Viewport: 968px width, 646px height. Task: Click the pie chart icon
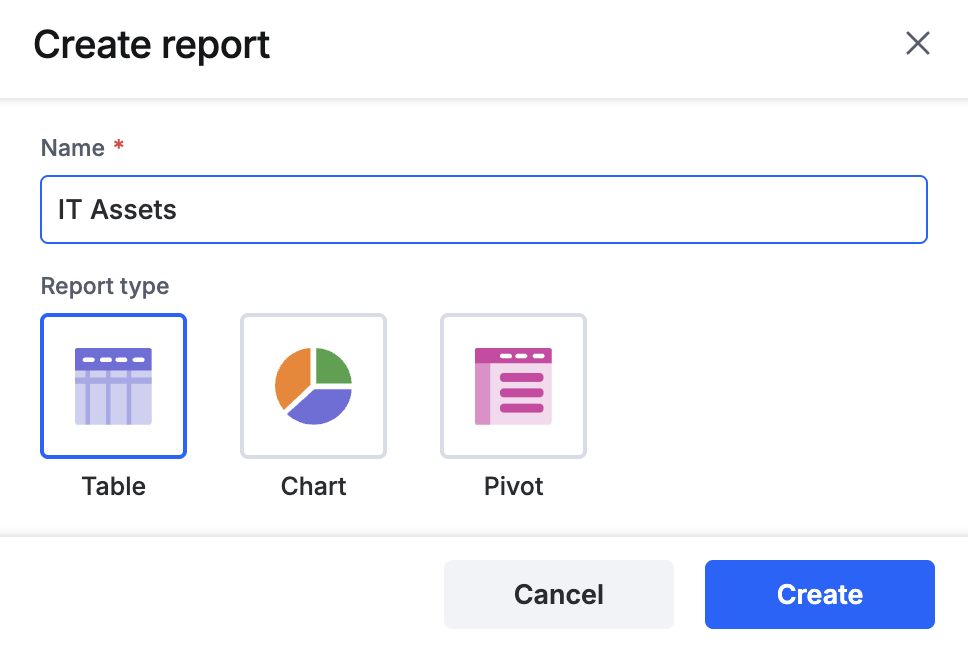coord(314,386)
